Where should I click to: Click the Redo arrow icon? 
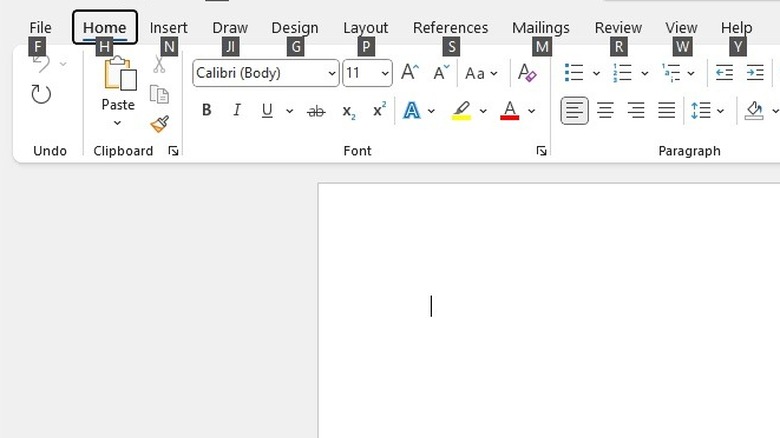pyautogui.click(x=40, y=95)
